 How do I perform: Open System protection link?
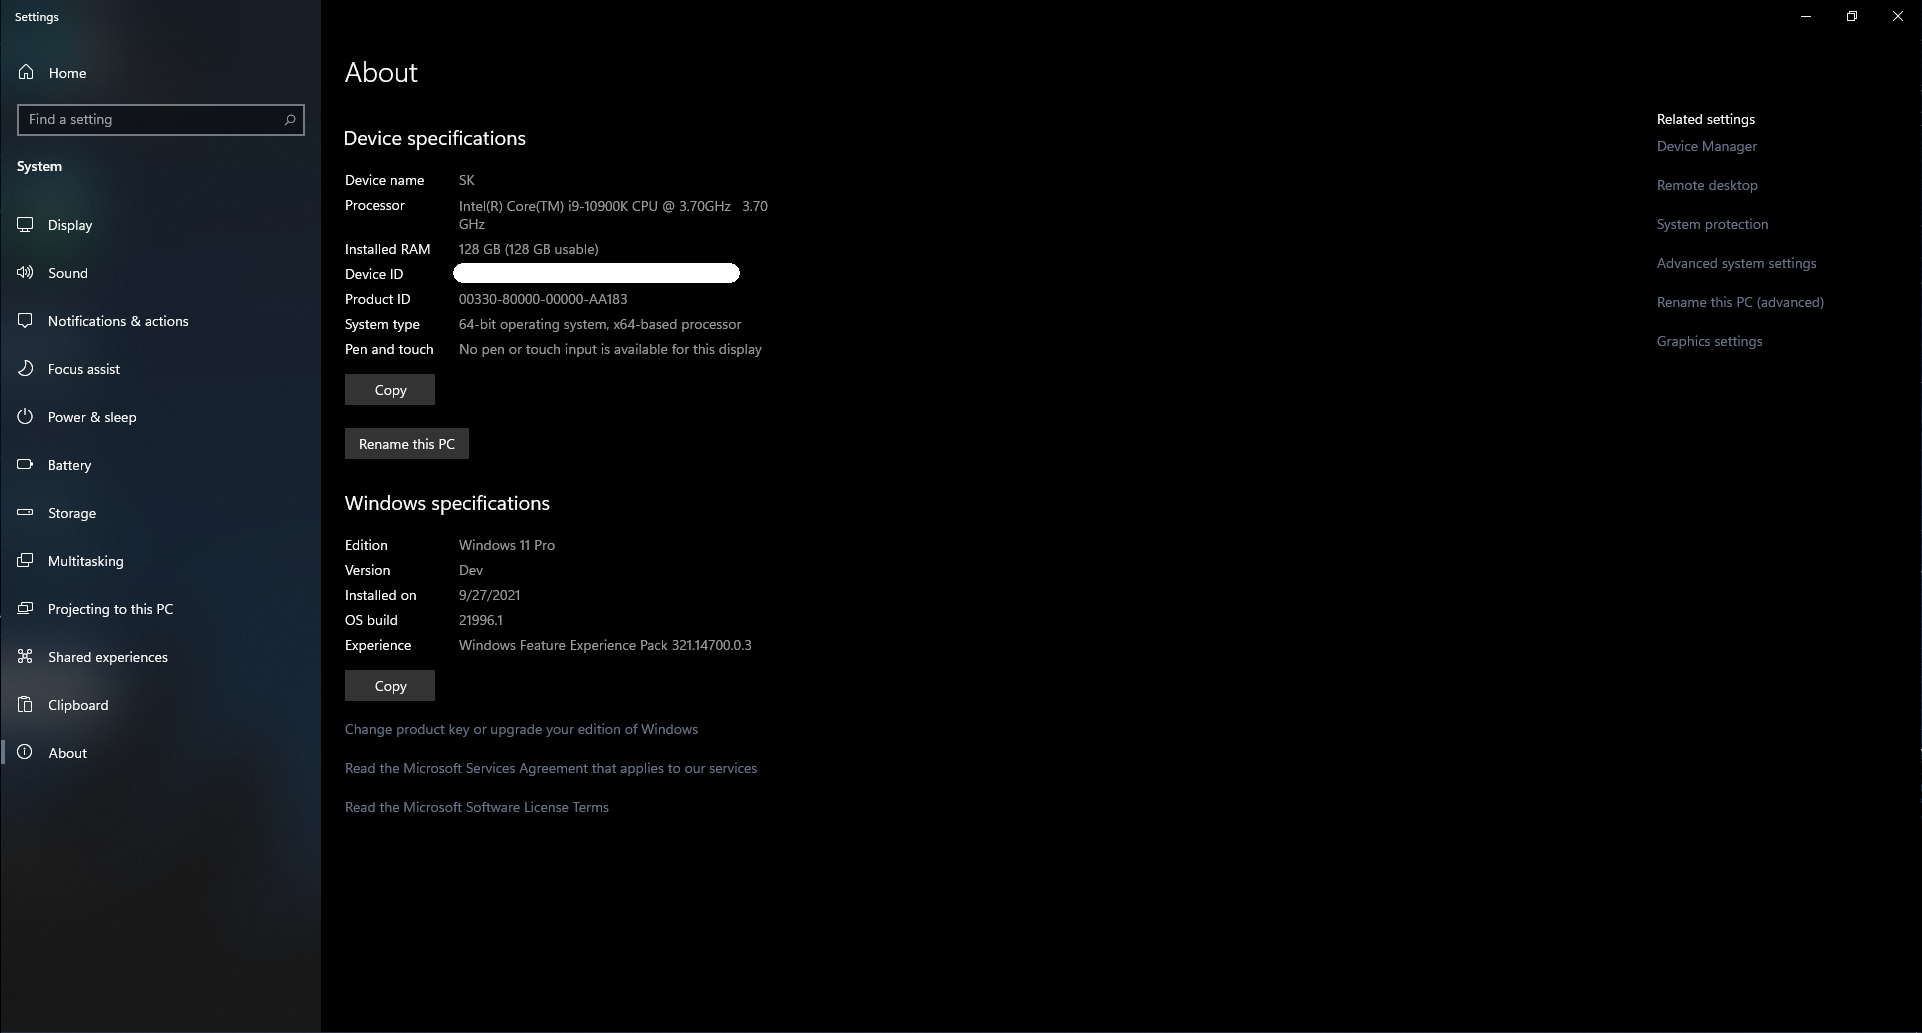point(1712,224)
